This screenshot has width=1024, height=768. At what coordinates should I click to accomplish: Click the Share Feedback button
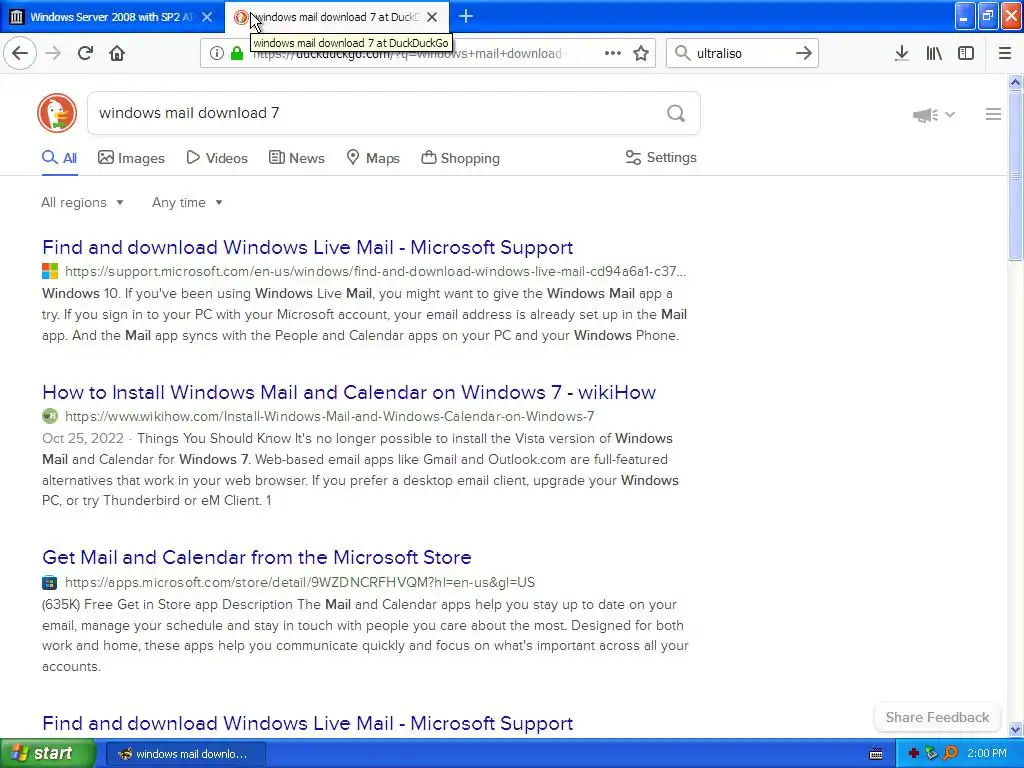click(937, 717)
